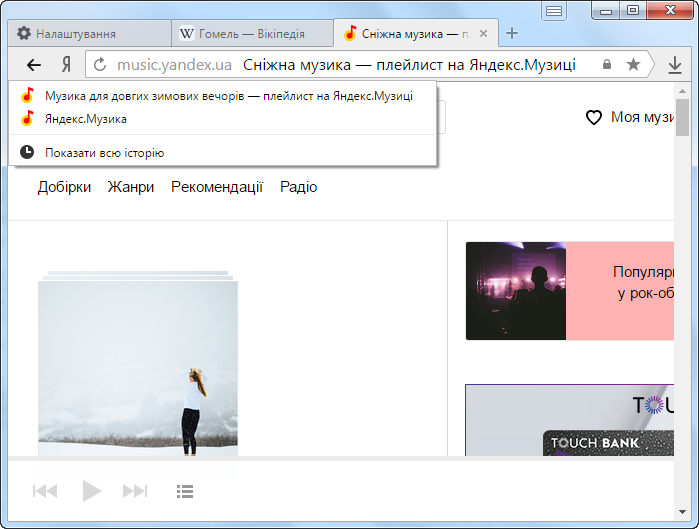The image size is (699, 529).
Task: Open the Добірки section
Action: [64, 187]
